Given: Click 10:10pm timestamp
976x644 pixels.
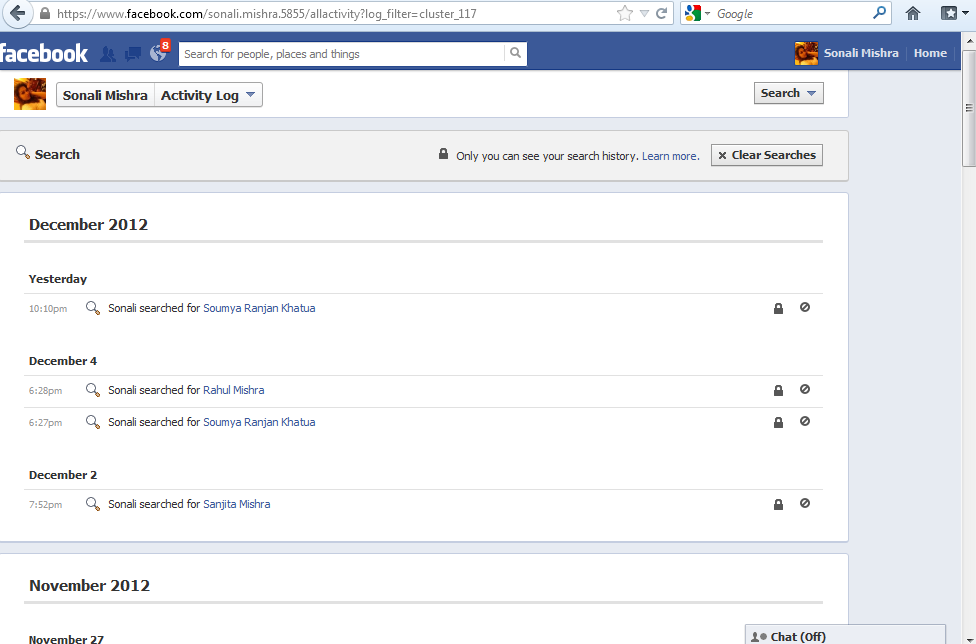Looking at the screenshot, I should point(48,309).
